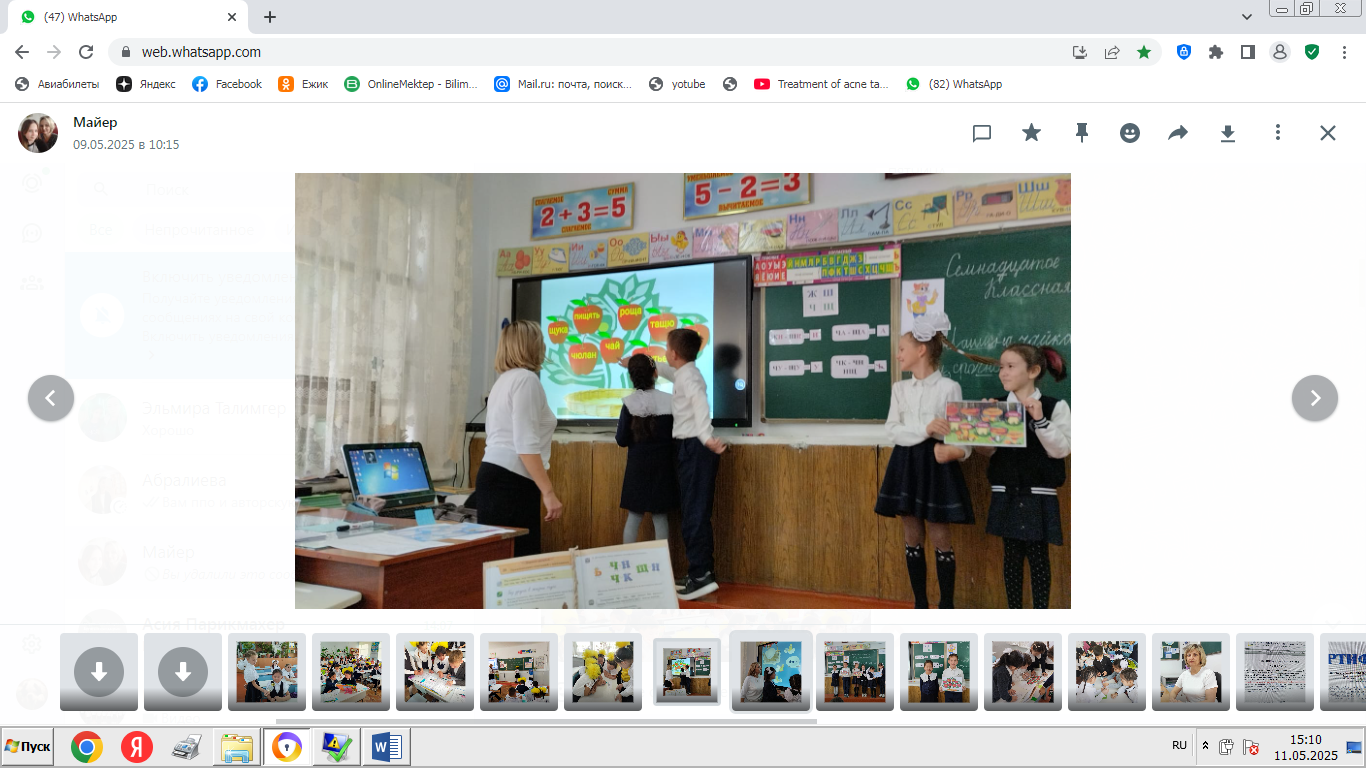Share this page from the address bar

[1112, 52]
